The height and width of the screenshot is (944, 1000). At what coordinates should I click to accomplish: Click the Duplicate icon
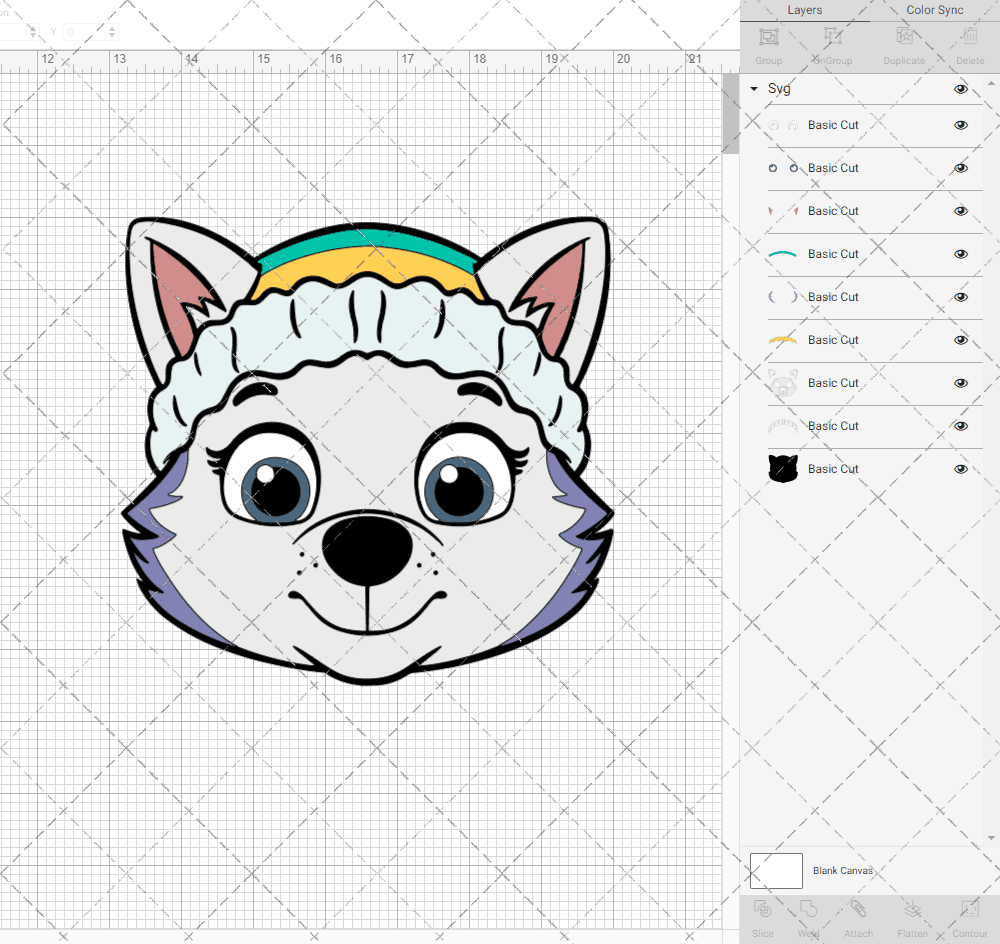(904, 36)
